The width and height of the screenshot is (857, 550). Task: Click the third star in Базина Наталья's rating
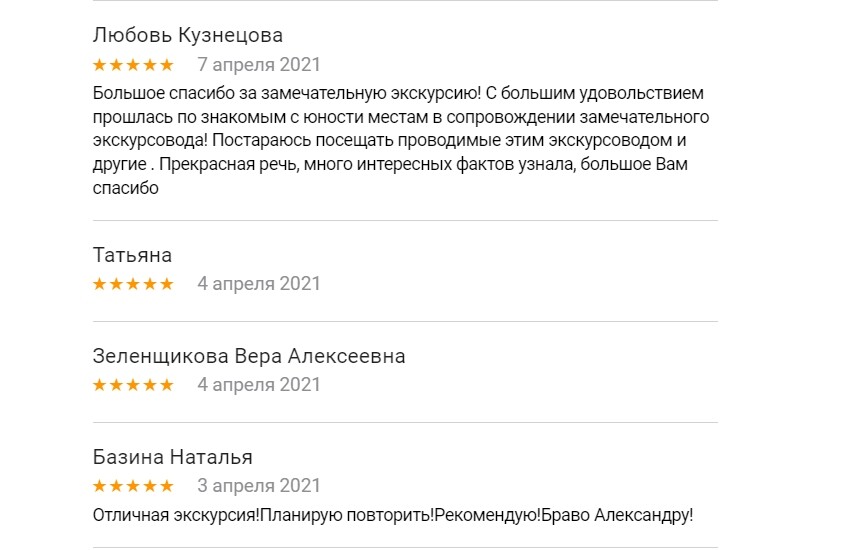pos(133,486)
